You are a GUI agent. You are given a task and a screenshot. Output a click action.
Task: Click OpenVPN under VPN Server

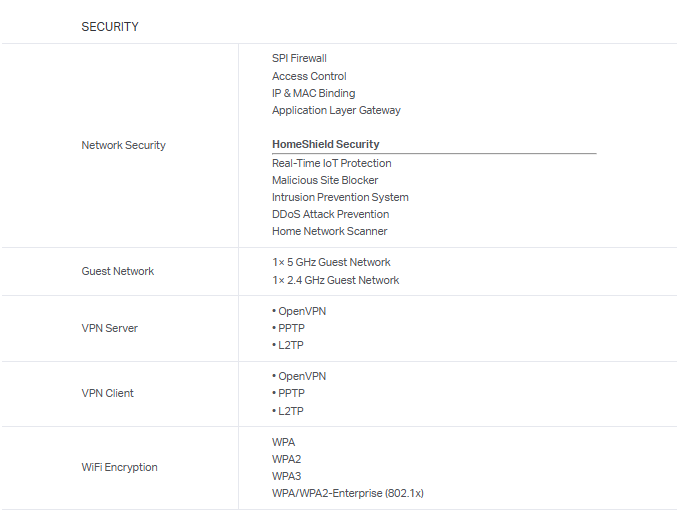301,311
